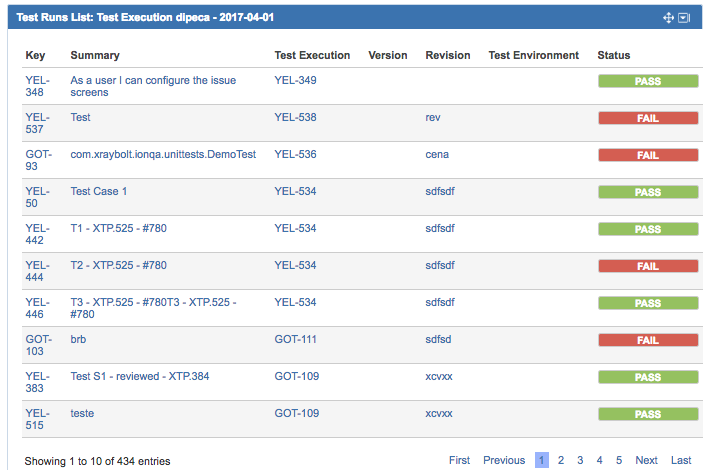Open issue key YEL-348

click(x=37, y=86)
